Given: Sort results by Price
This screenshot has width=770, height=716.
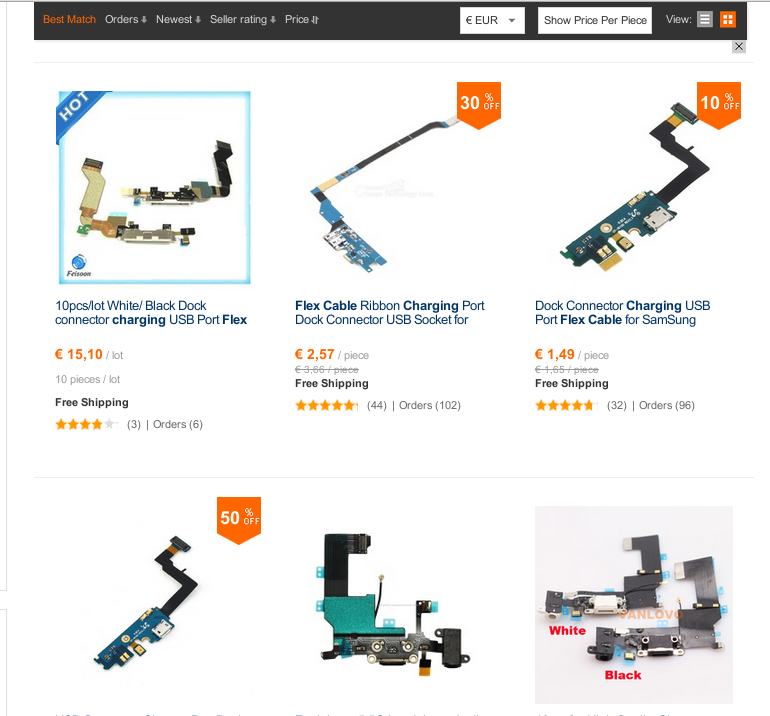Looking at the screenshot, I should coord(302,20).
